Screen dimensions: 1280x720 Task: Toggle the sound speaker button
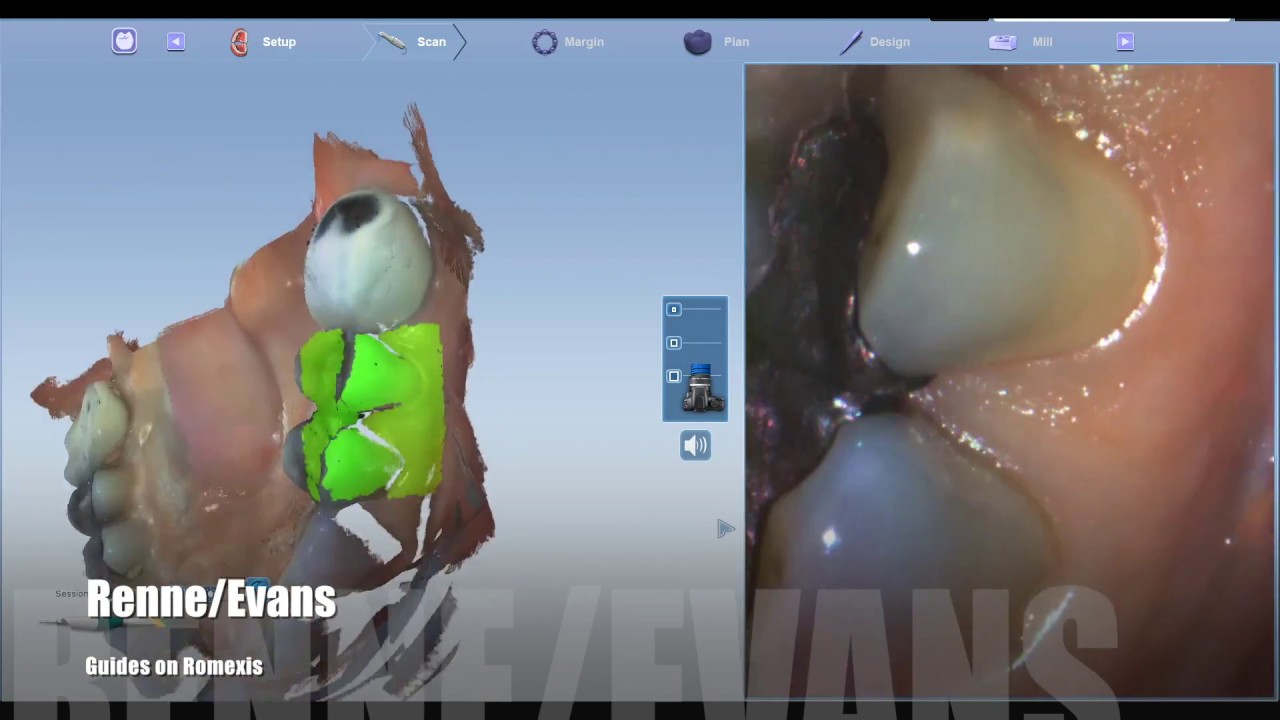pyautogui.click(x=695, y=445)
